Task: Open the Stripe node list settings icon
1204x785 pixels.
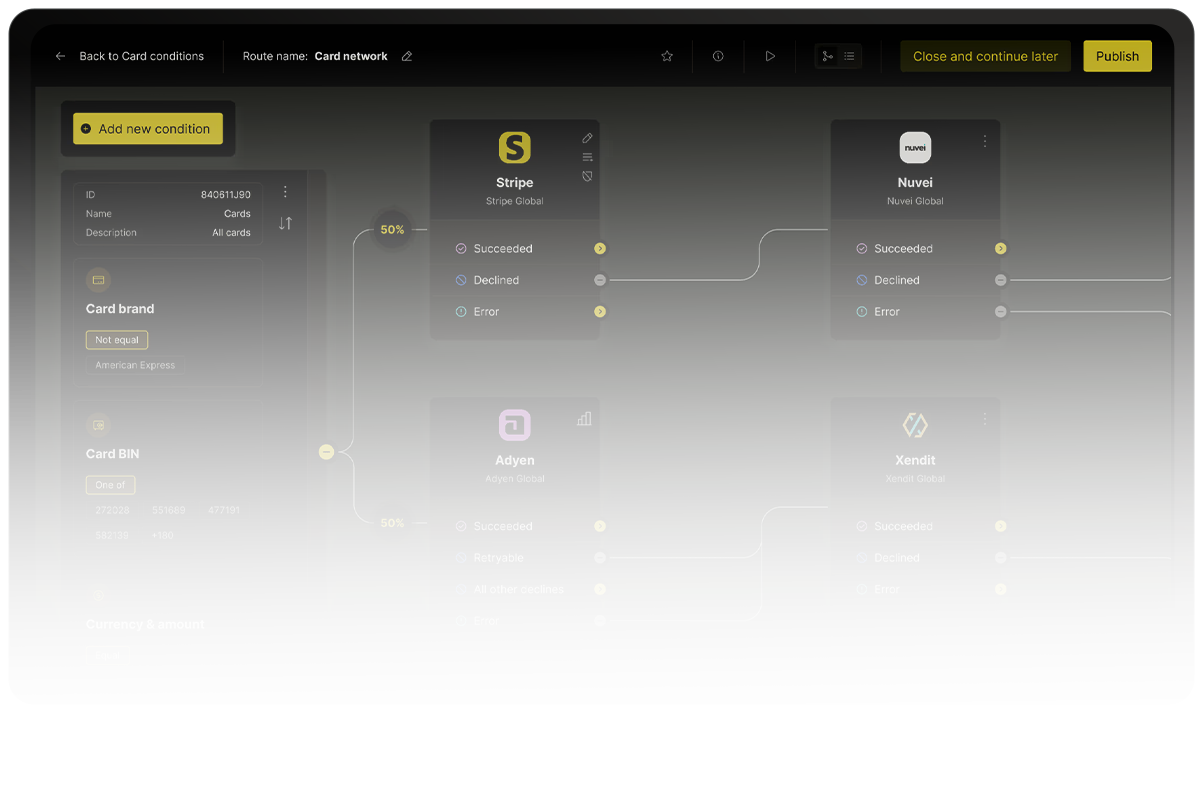Action: tap(587, 157)
